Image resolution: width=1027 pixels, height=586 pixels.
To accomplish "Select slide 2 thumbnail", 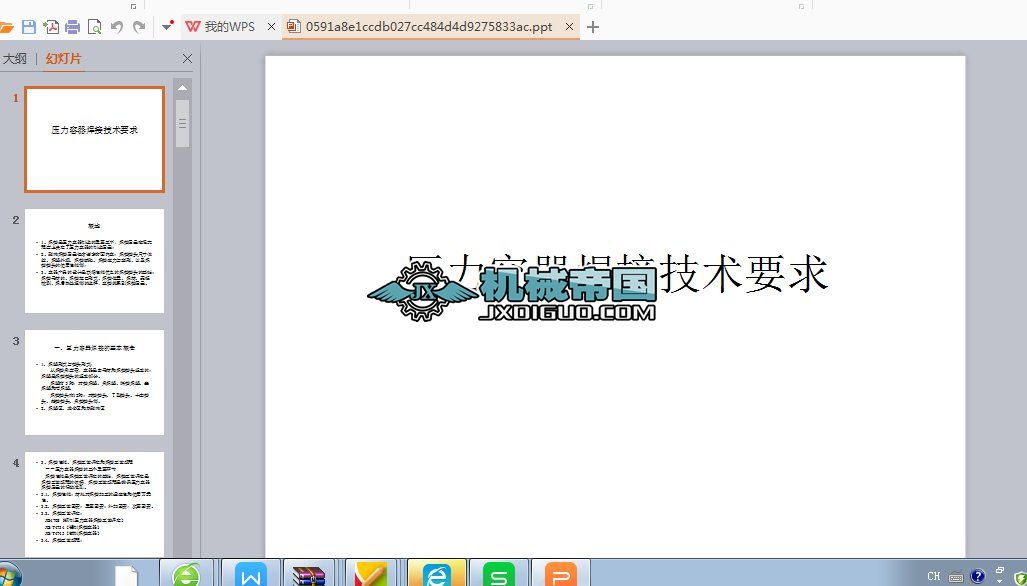I will [94, 261].
